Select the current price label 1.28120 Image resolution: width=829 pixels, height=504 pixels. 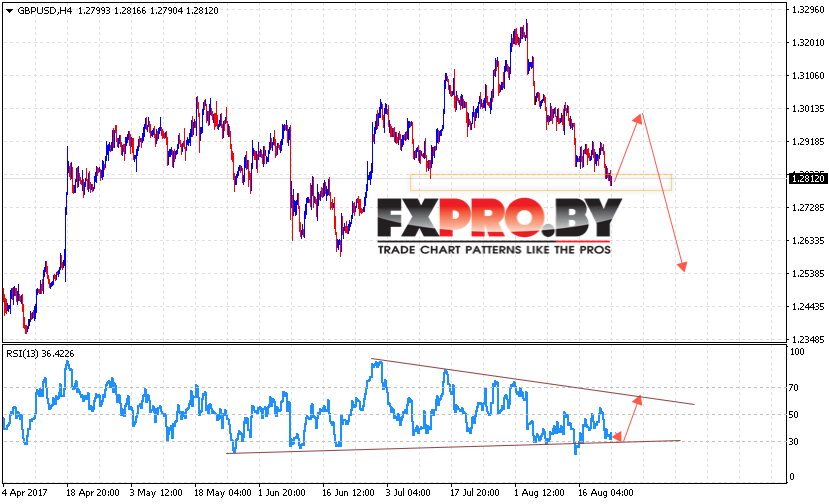pos(807,178)
